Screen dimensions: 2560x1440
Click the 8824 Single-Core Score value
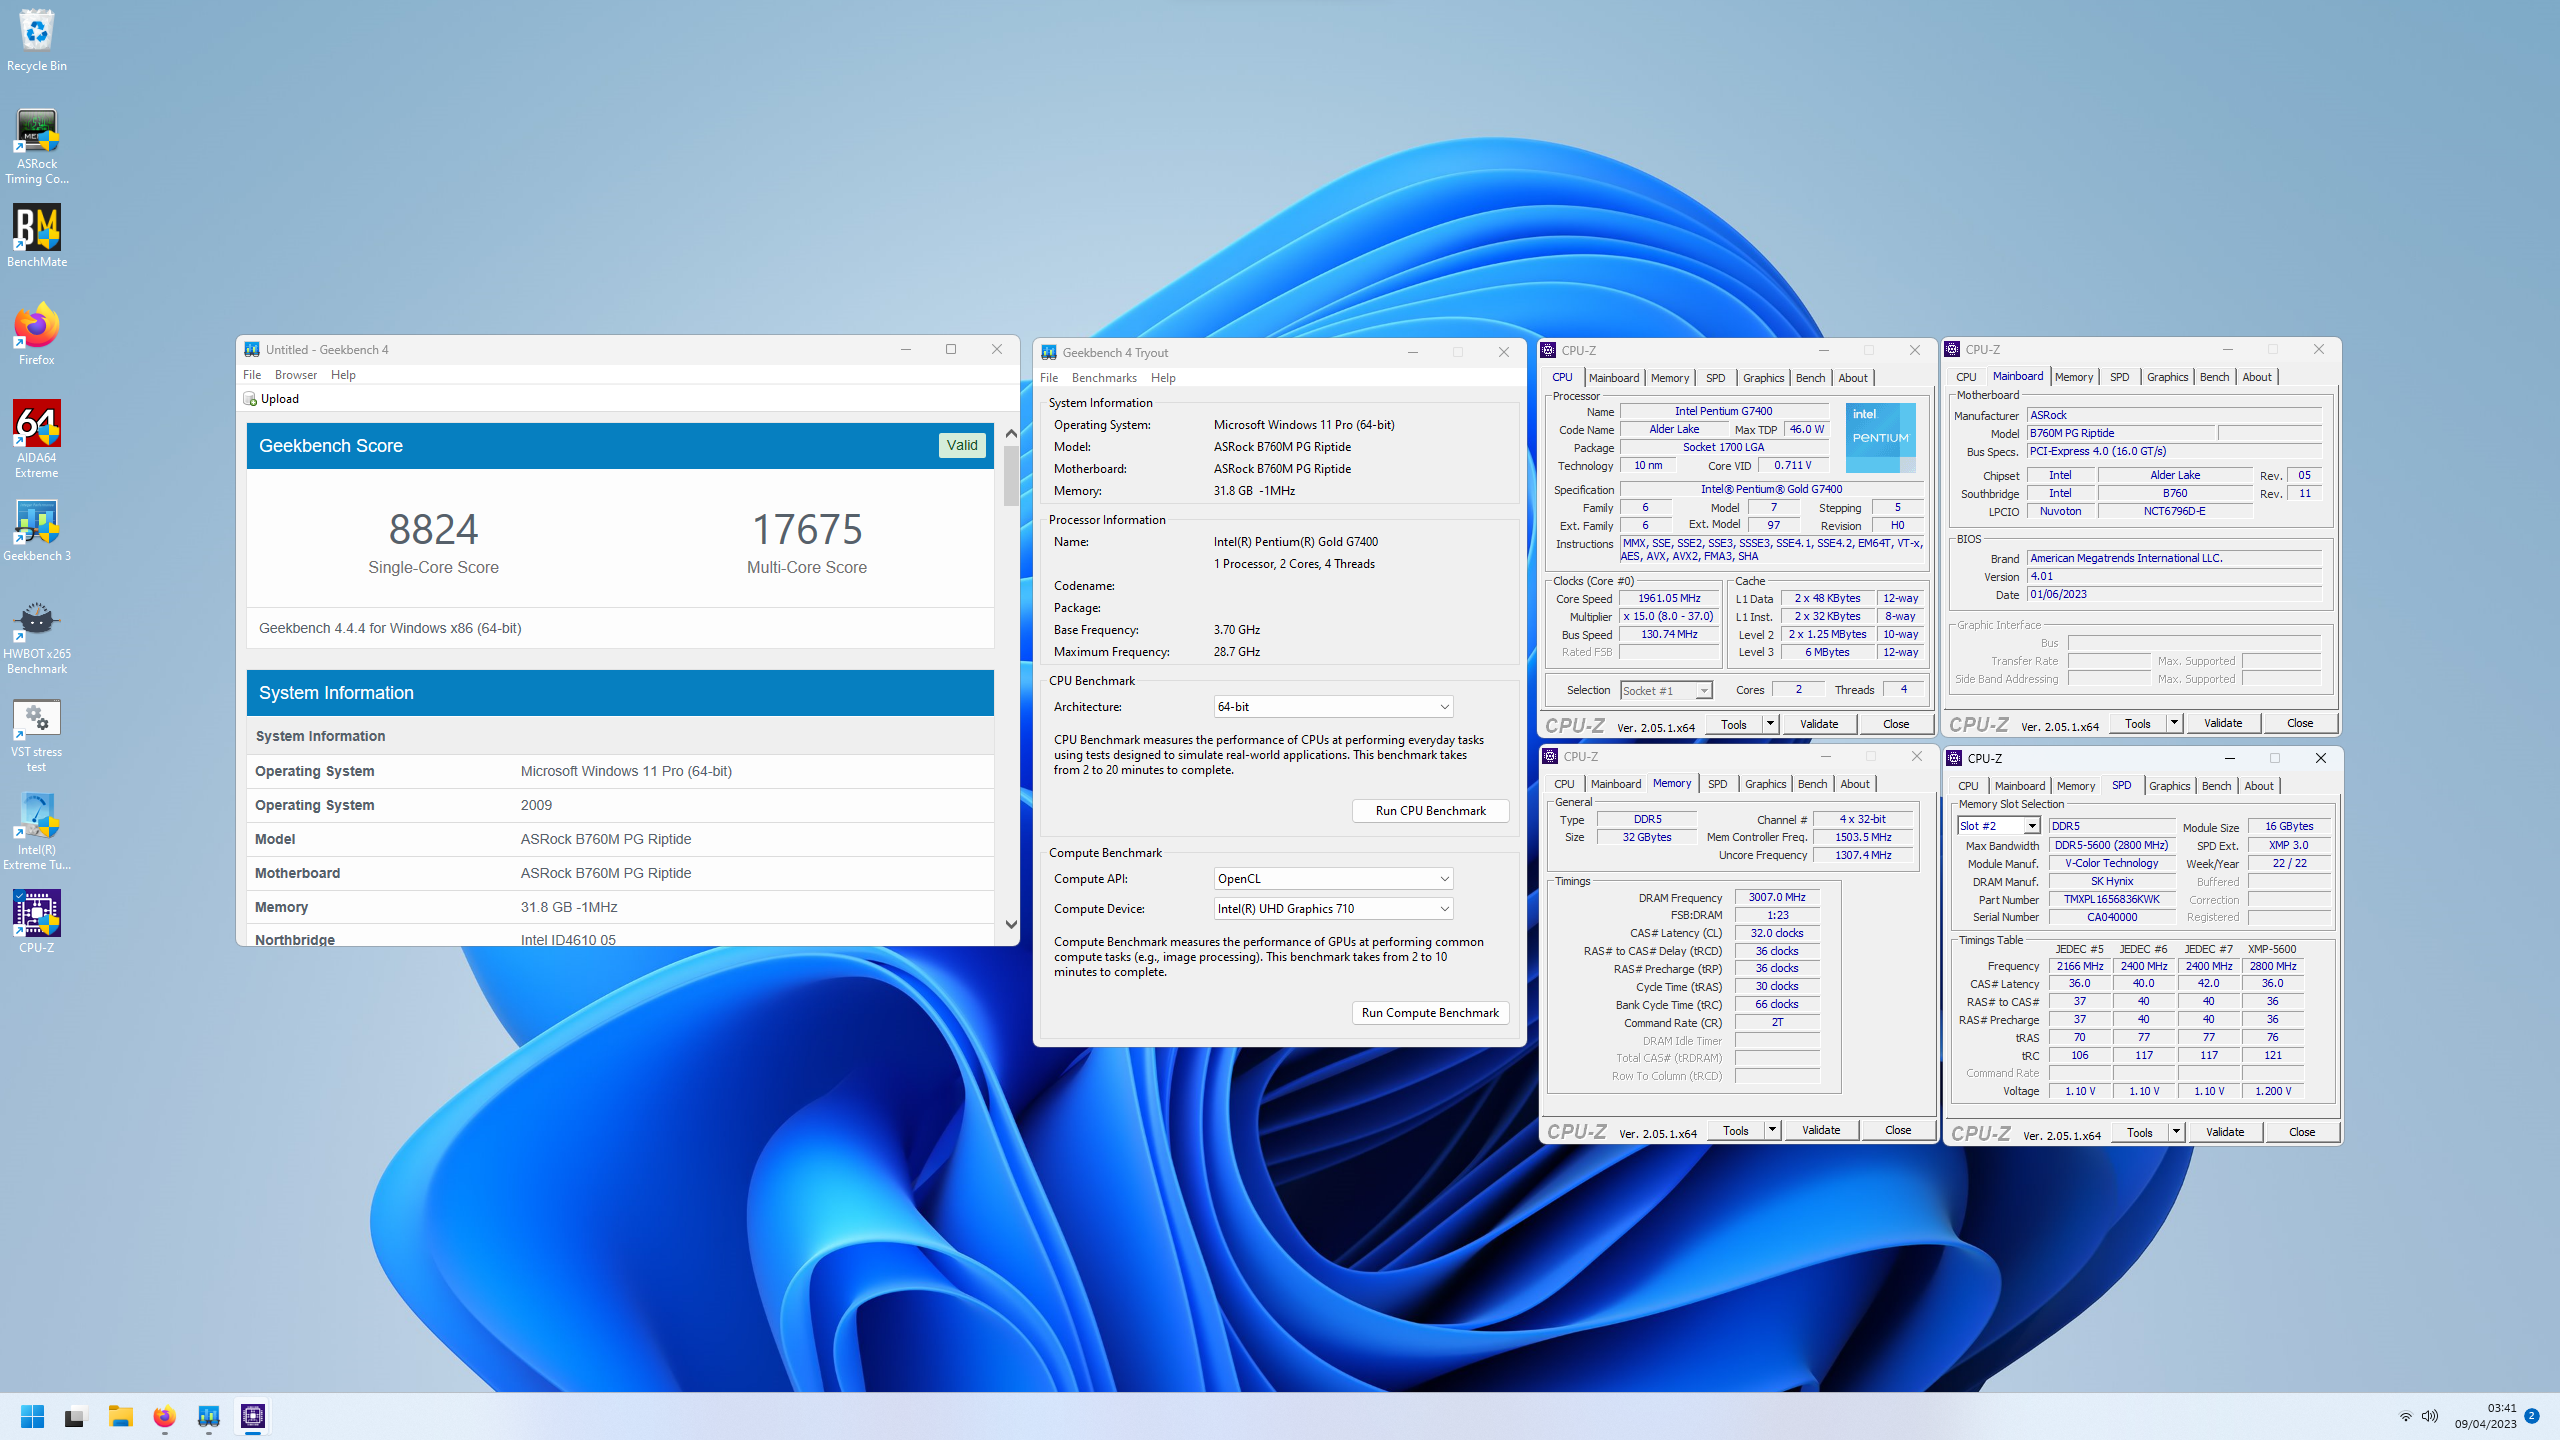click(433, 529)
